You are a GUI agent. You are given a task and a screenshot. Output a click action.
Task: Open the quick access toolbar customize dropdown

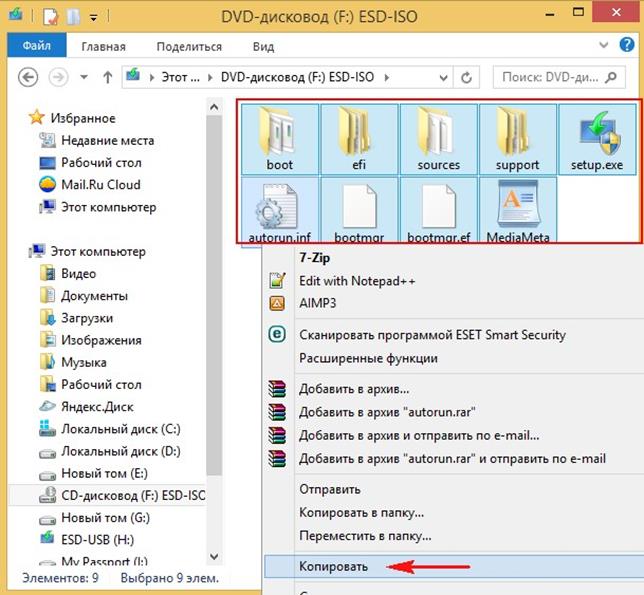(94, 18)
